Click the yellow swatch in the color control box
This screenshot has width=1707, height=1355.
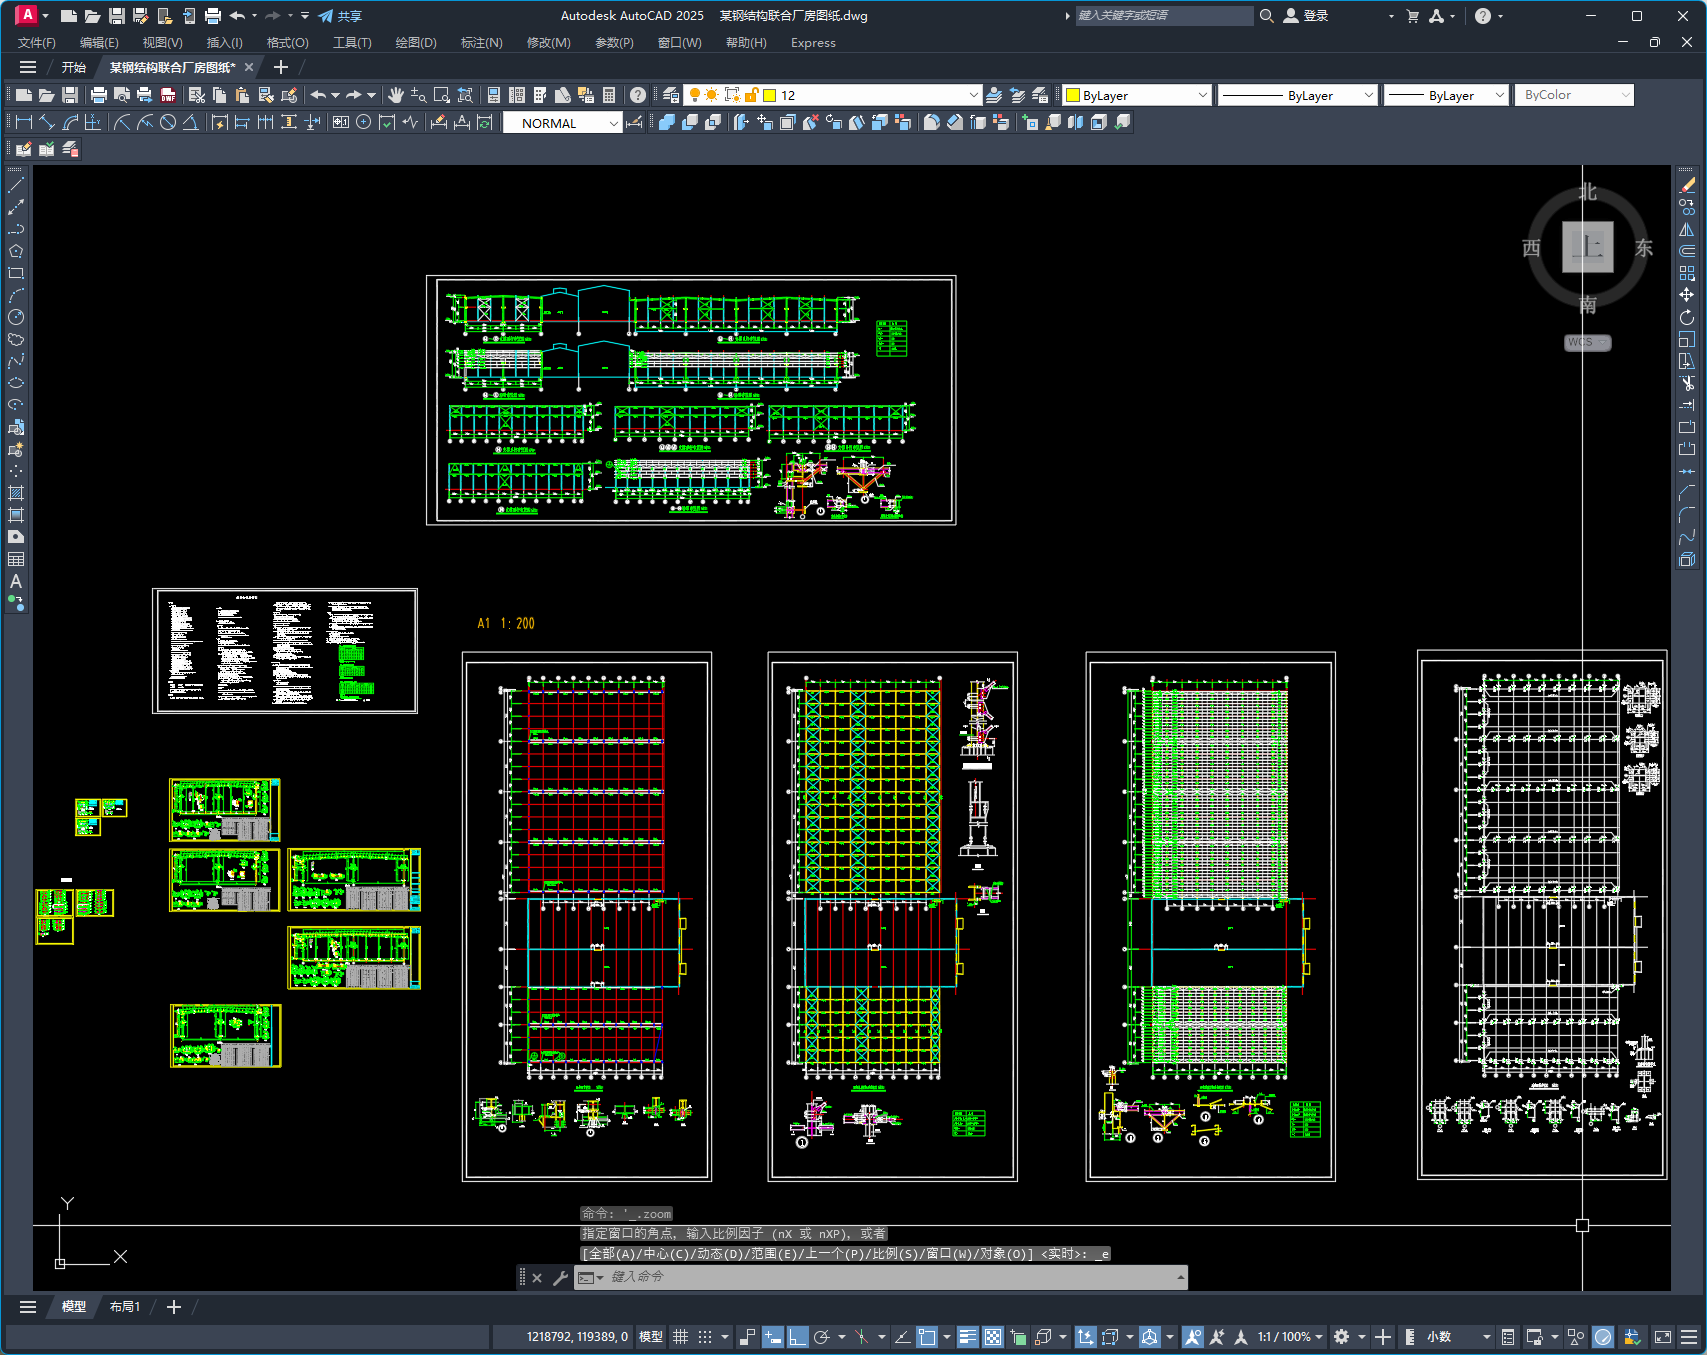tap(1073, 95)
